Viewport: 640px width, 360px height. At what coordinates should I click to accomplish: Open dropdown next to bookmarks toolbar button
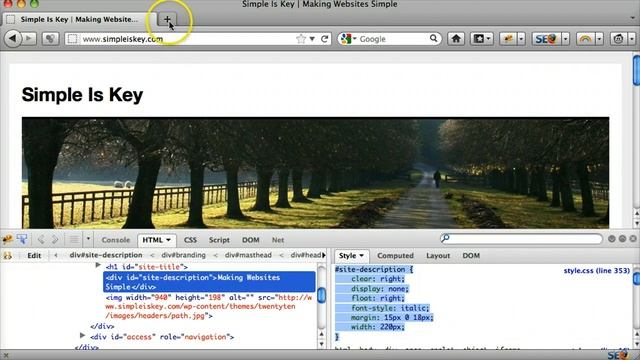click(489, 39)
